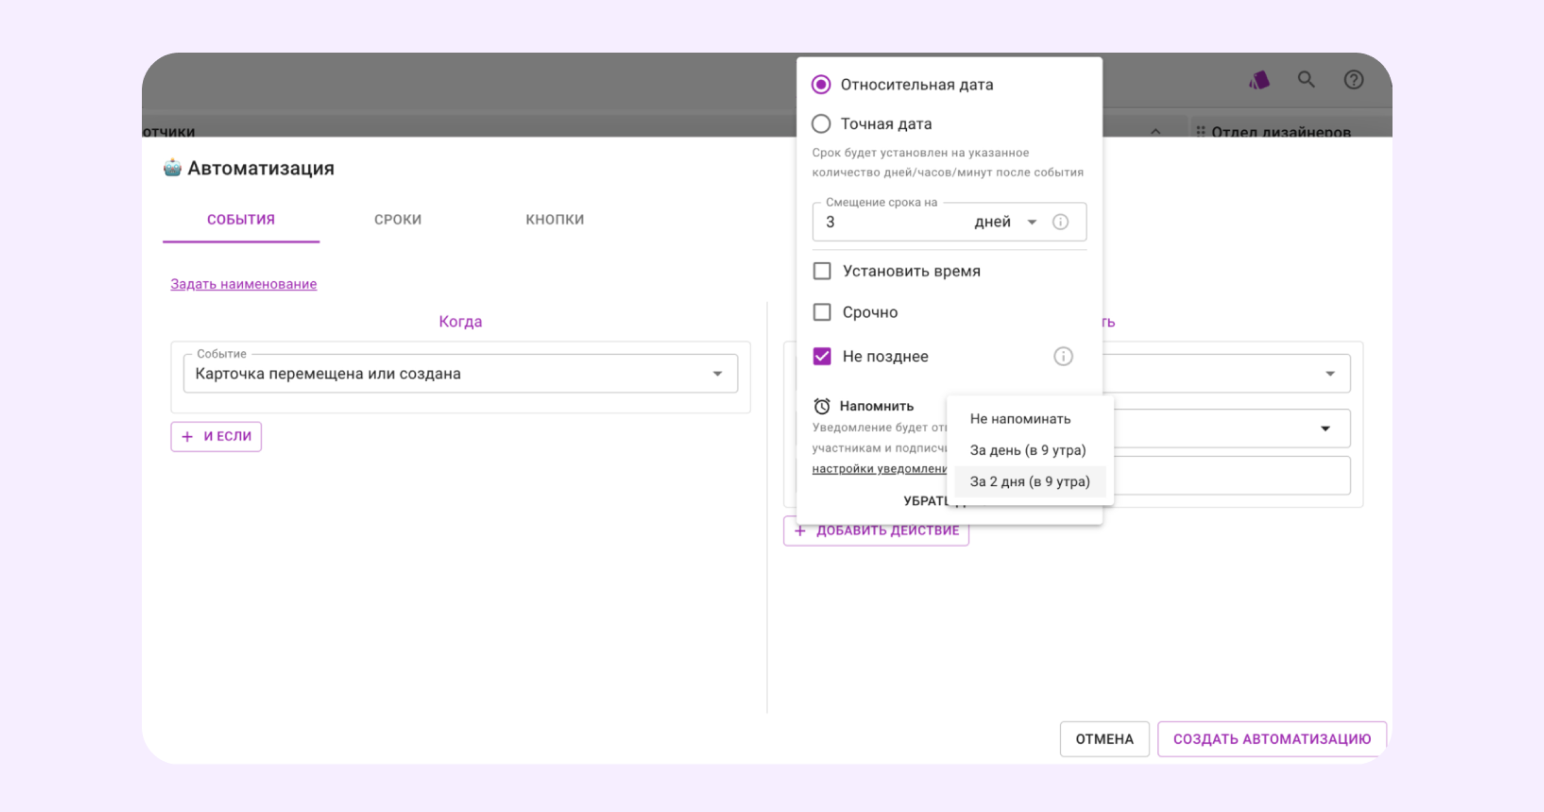Viewport: 1544px width, 812px height.
Task: Select Относительная дата radio option
Action: point(821,85)
